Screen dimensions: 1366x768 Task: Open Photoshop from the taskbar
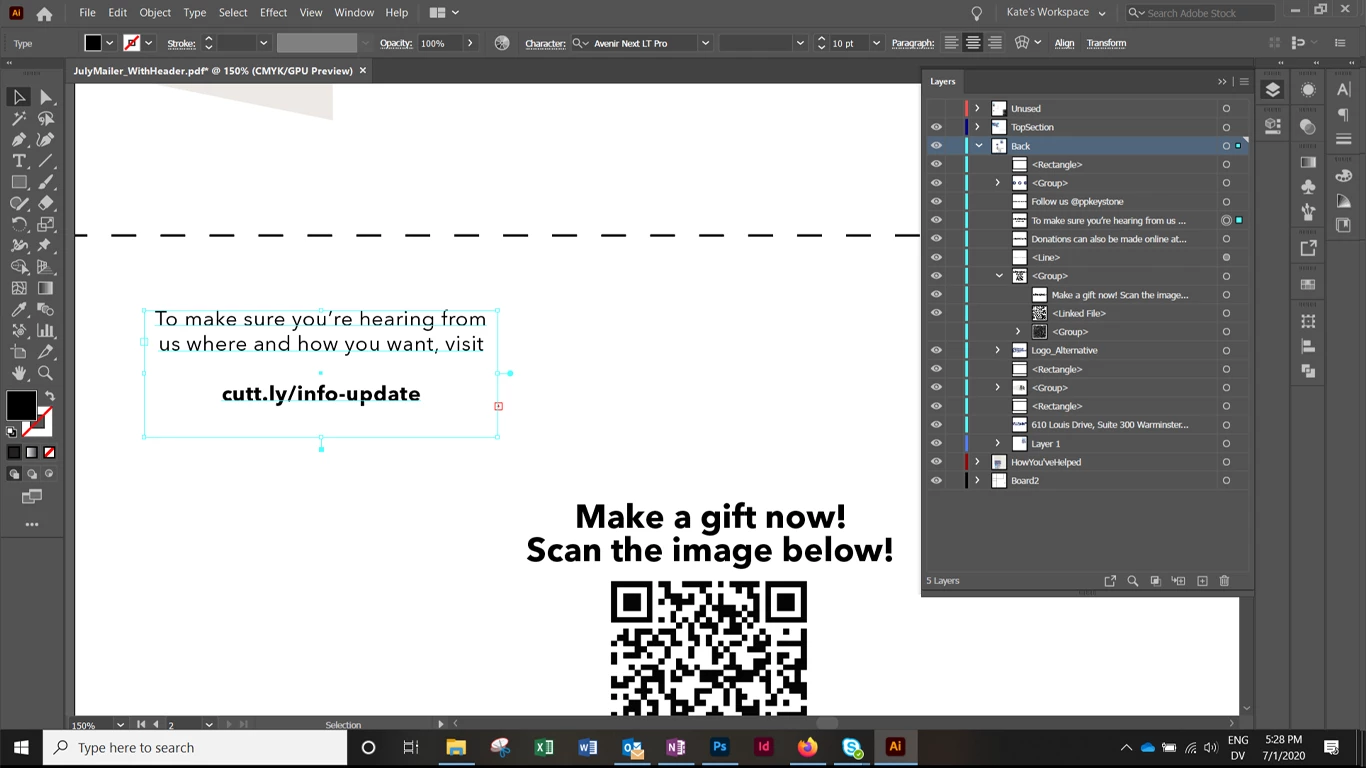pos(719,747)
